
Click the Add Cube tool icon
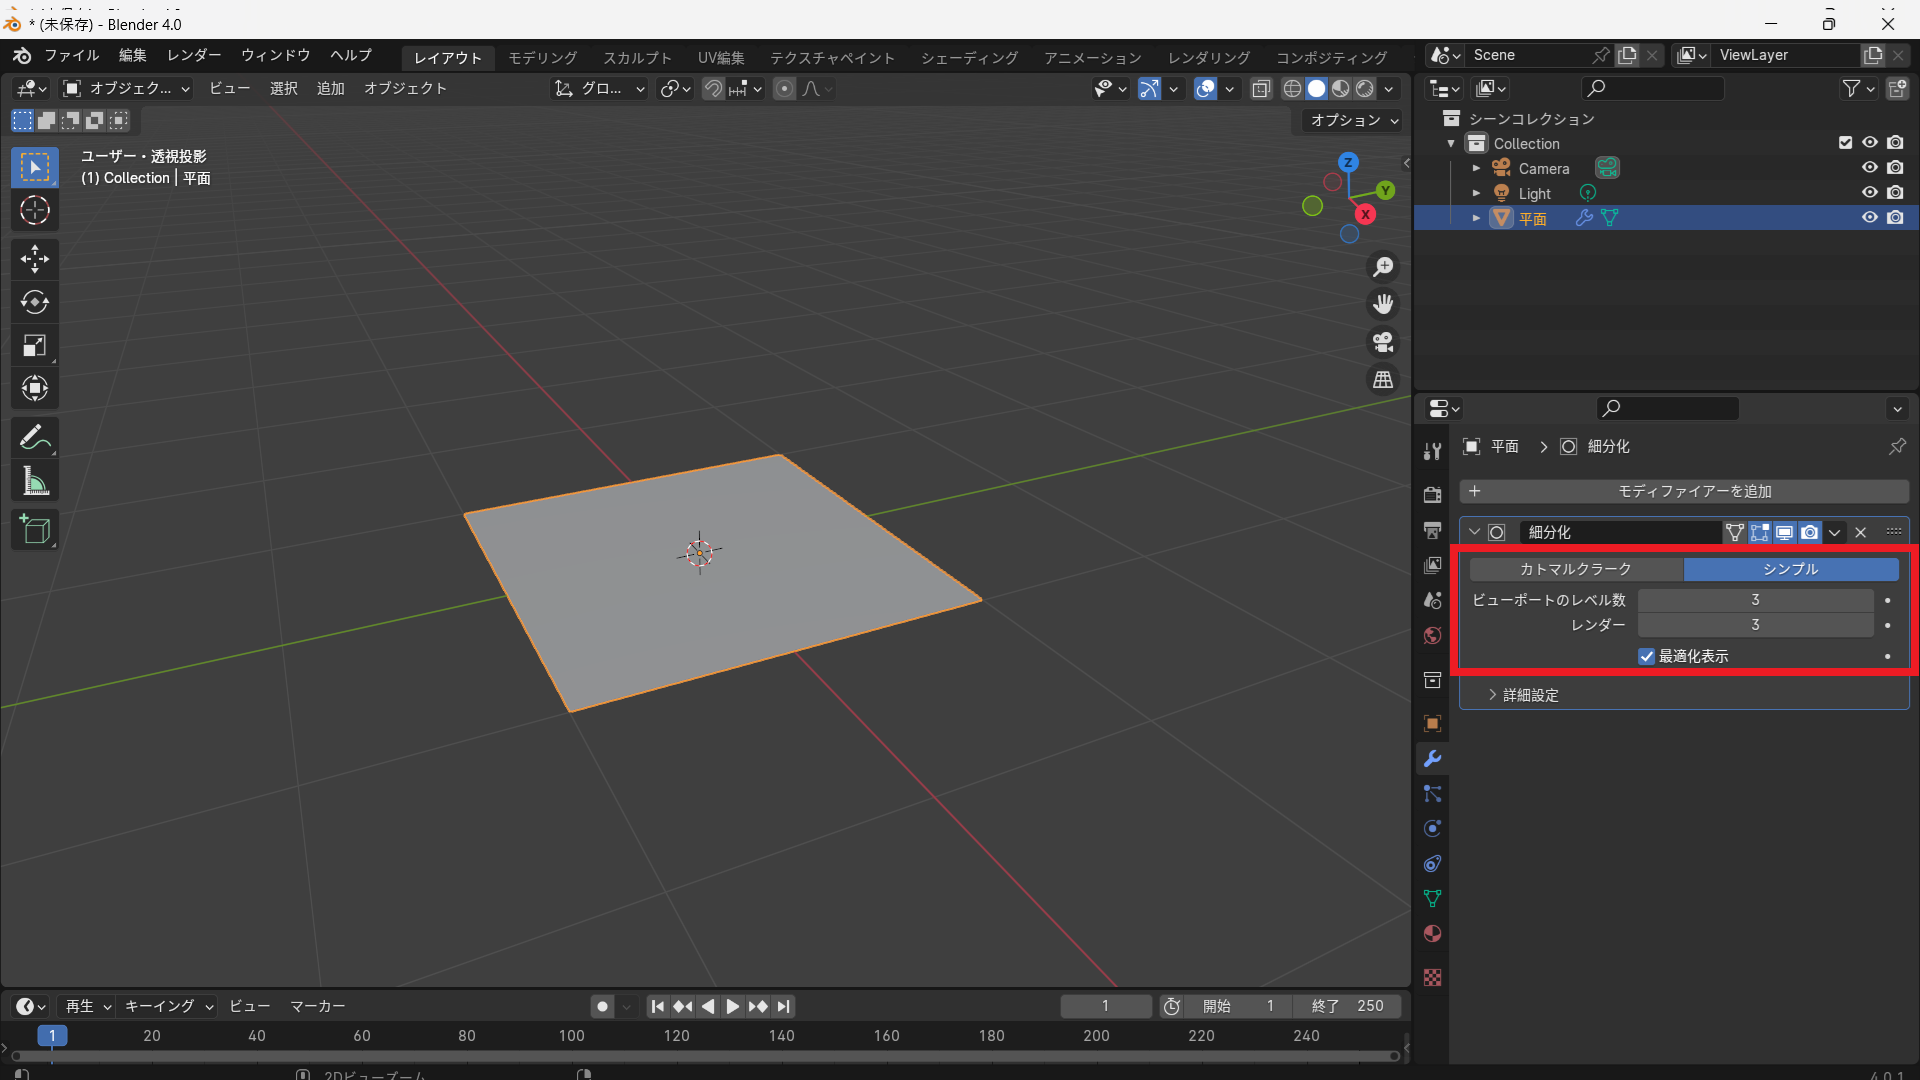(x=35, y=529)
